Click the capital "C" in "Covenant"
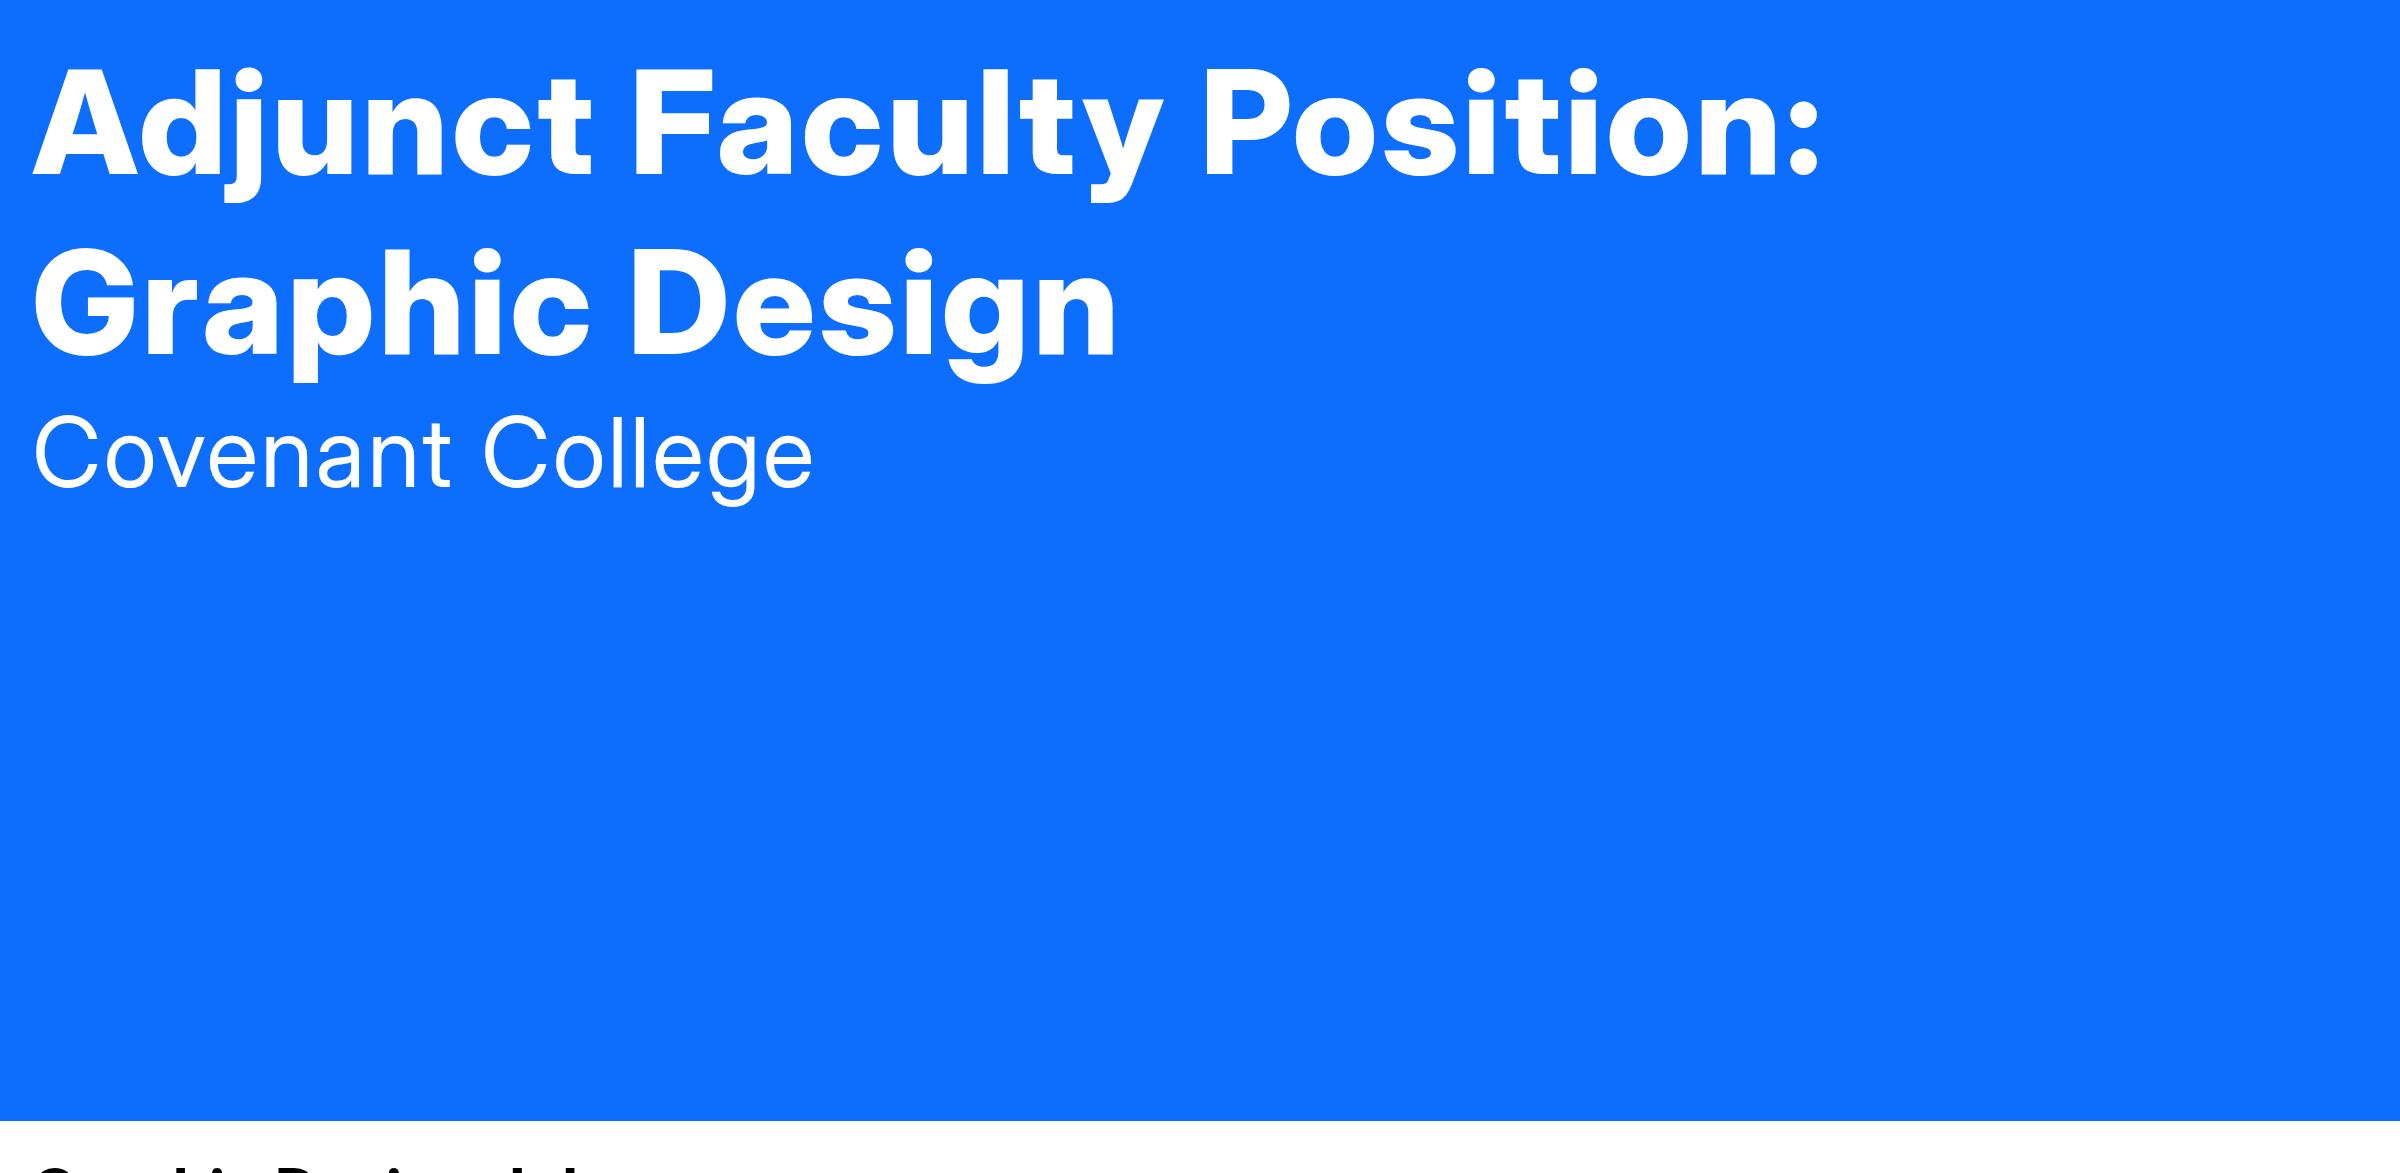2400x1173 pixels. click(70, 456)
